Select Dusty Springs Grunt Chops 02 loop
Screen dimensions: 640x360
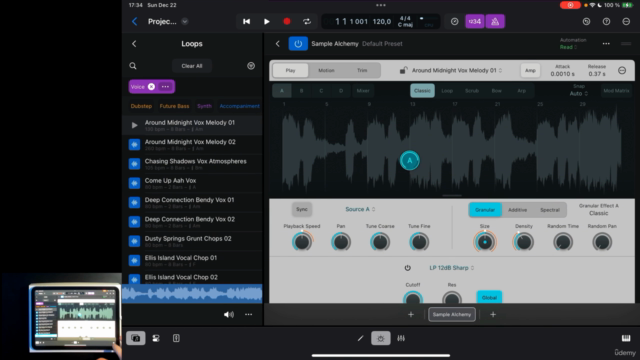192,241
